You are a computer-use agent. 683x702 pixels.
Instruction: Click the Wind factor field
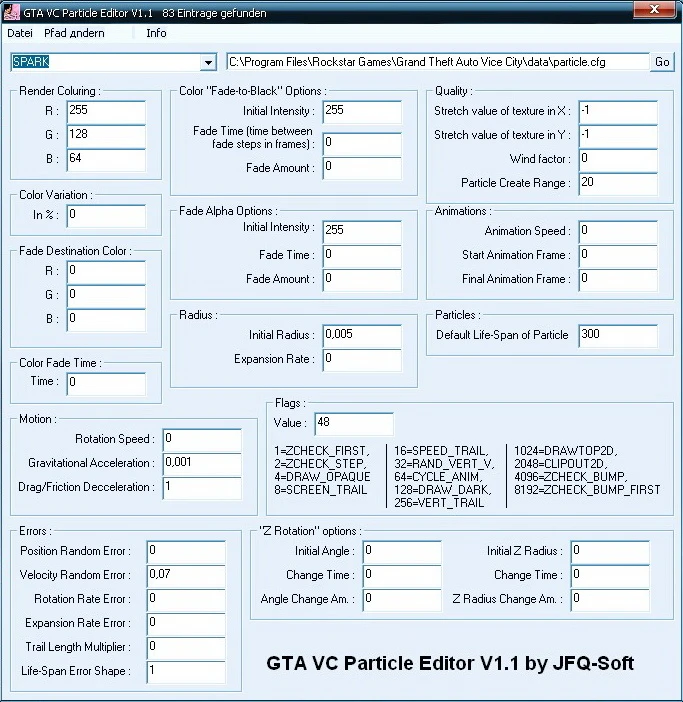[x=618, y=159]
